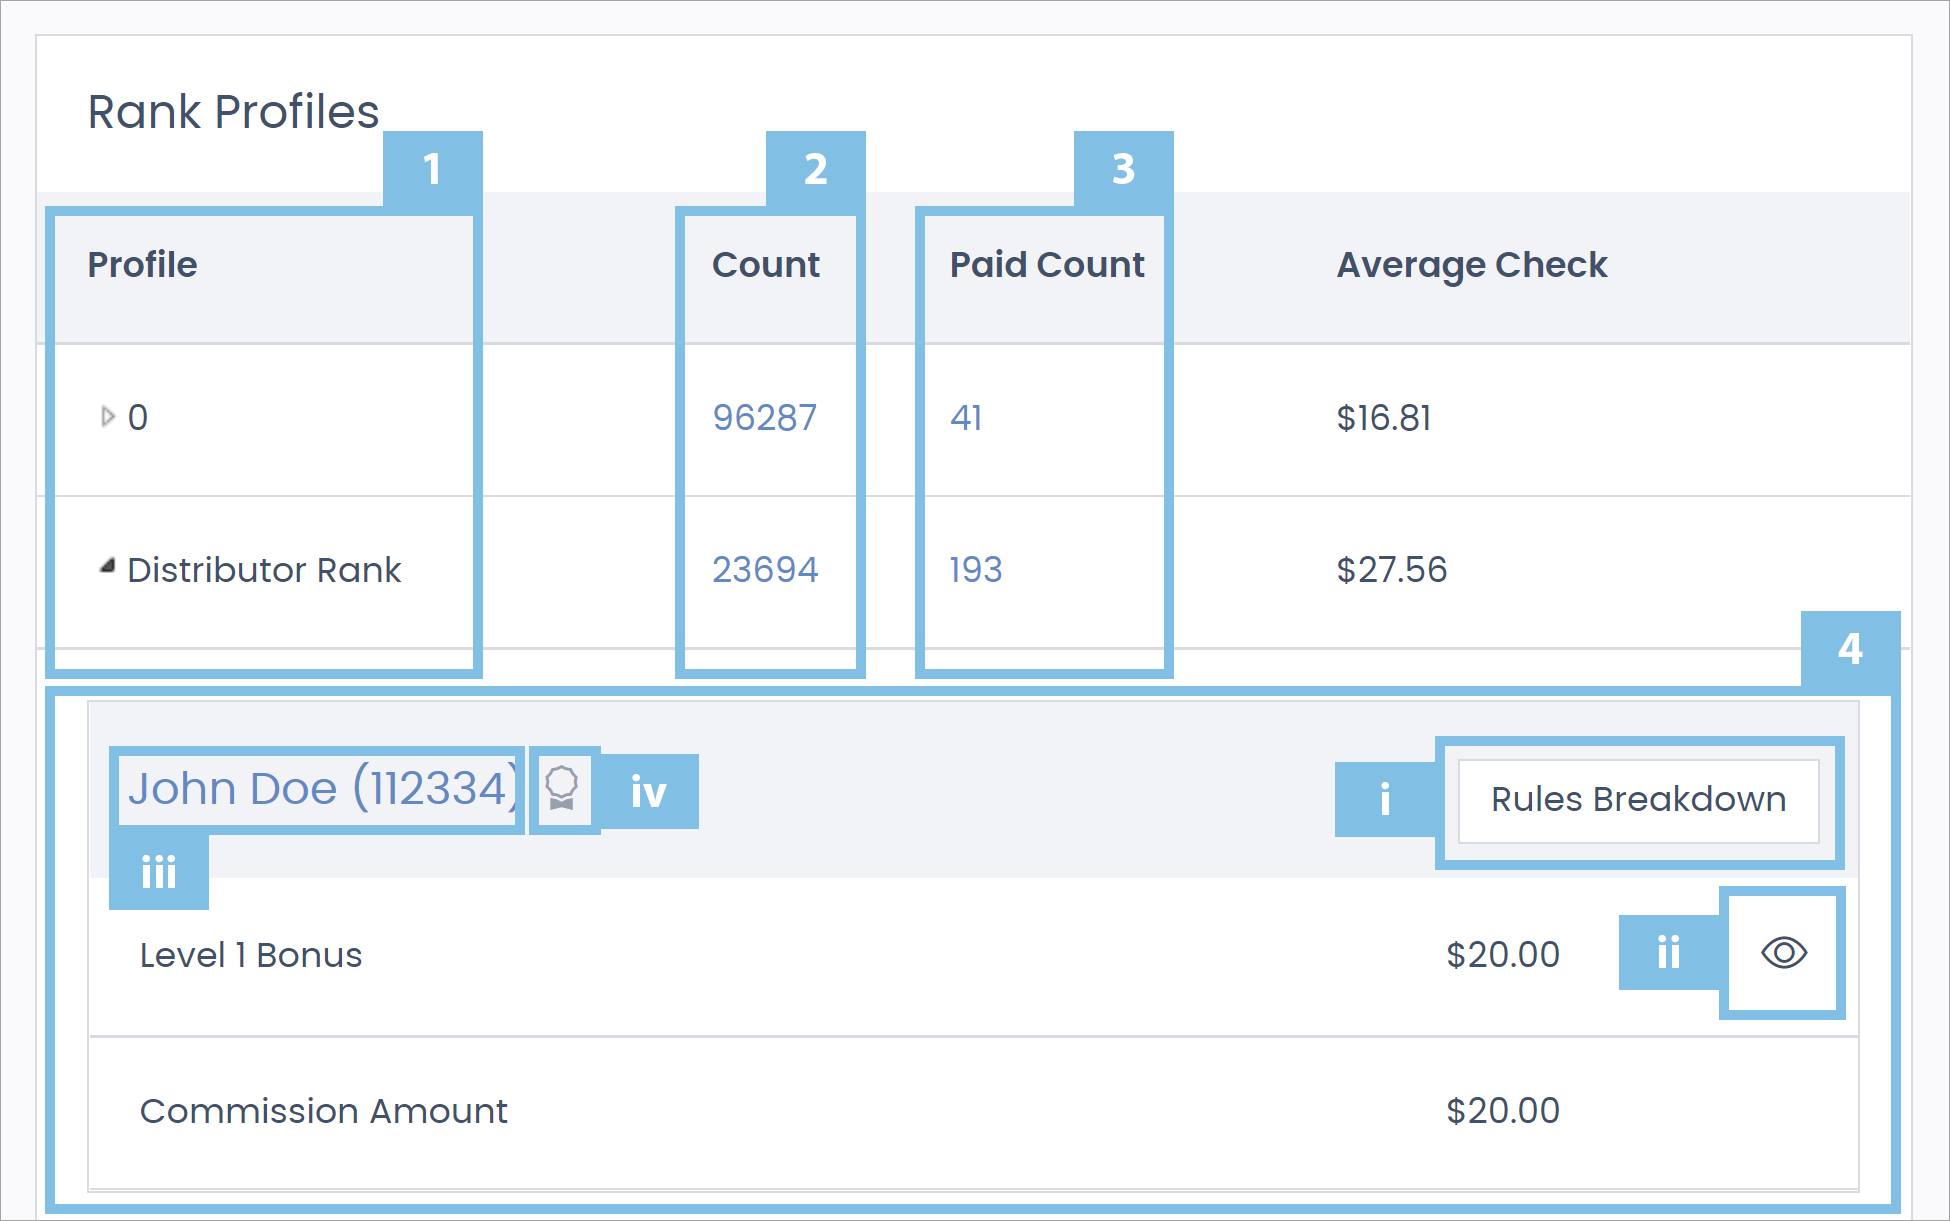The height and width of the screenshot is (1221, 1950).
Task: Click the $16.81 average check value
Action: tap(1384, 418)
